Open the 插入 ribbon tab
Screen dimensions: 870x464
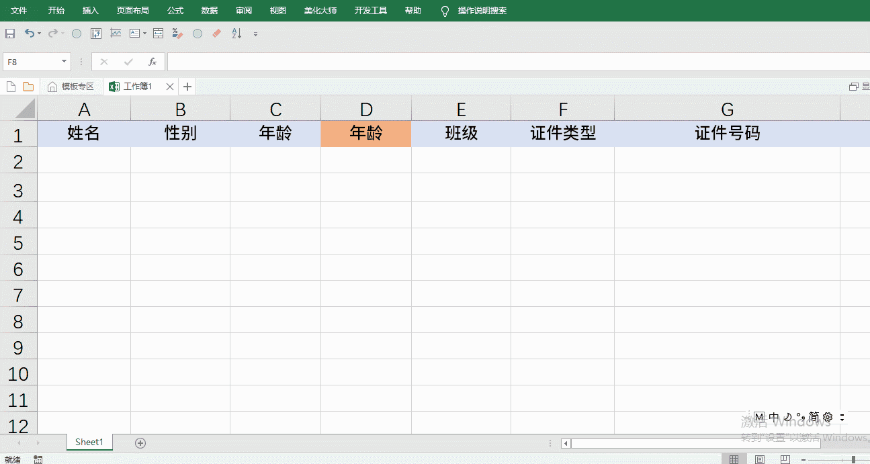(x=91, y=10)
